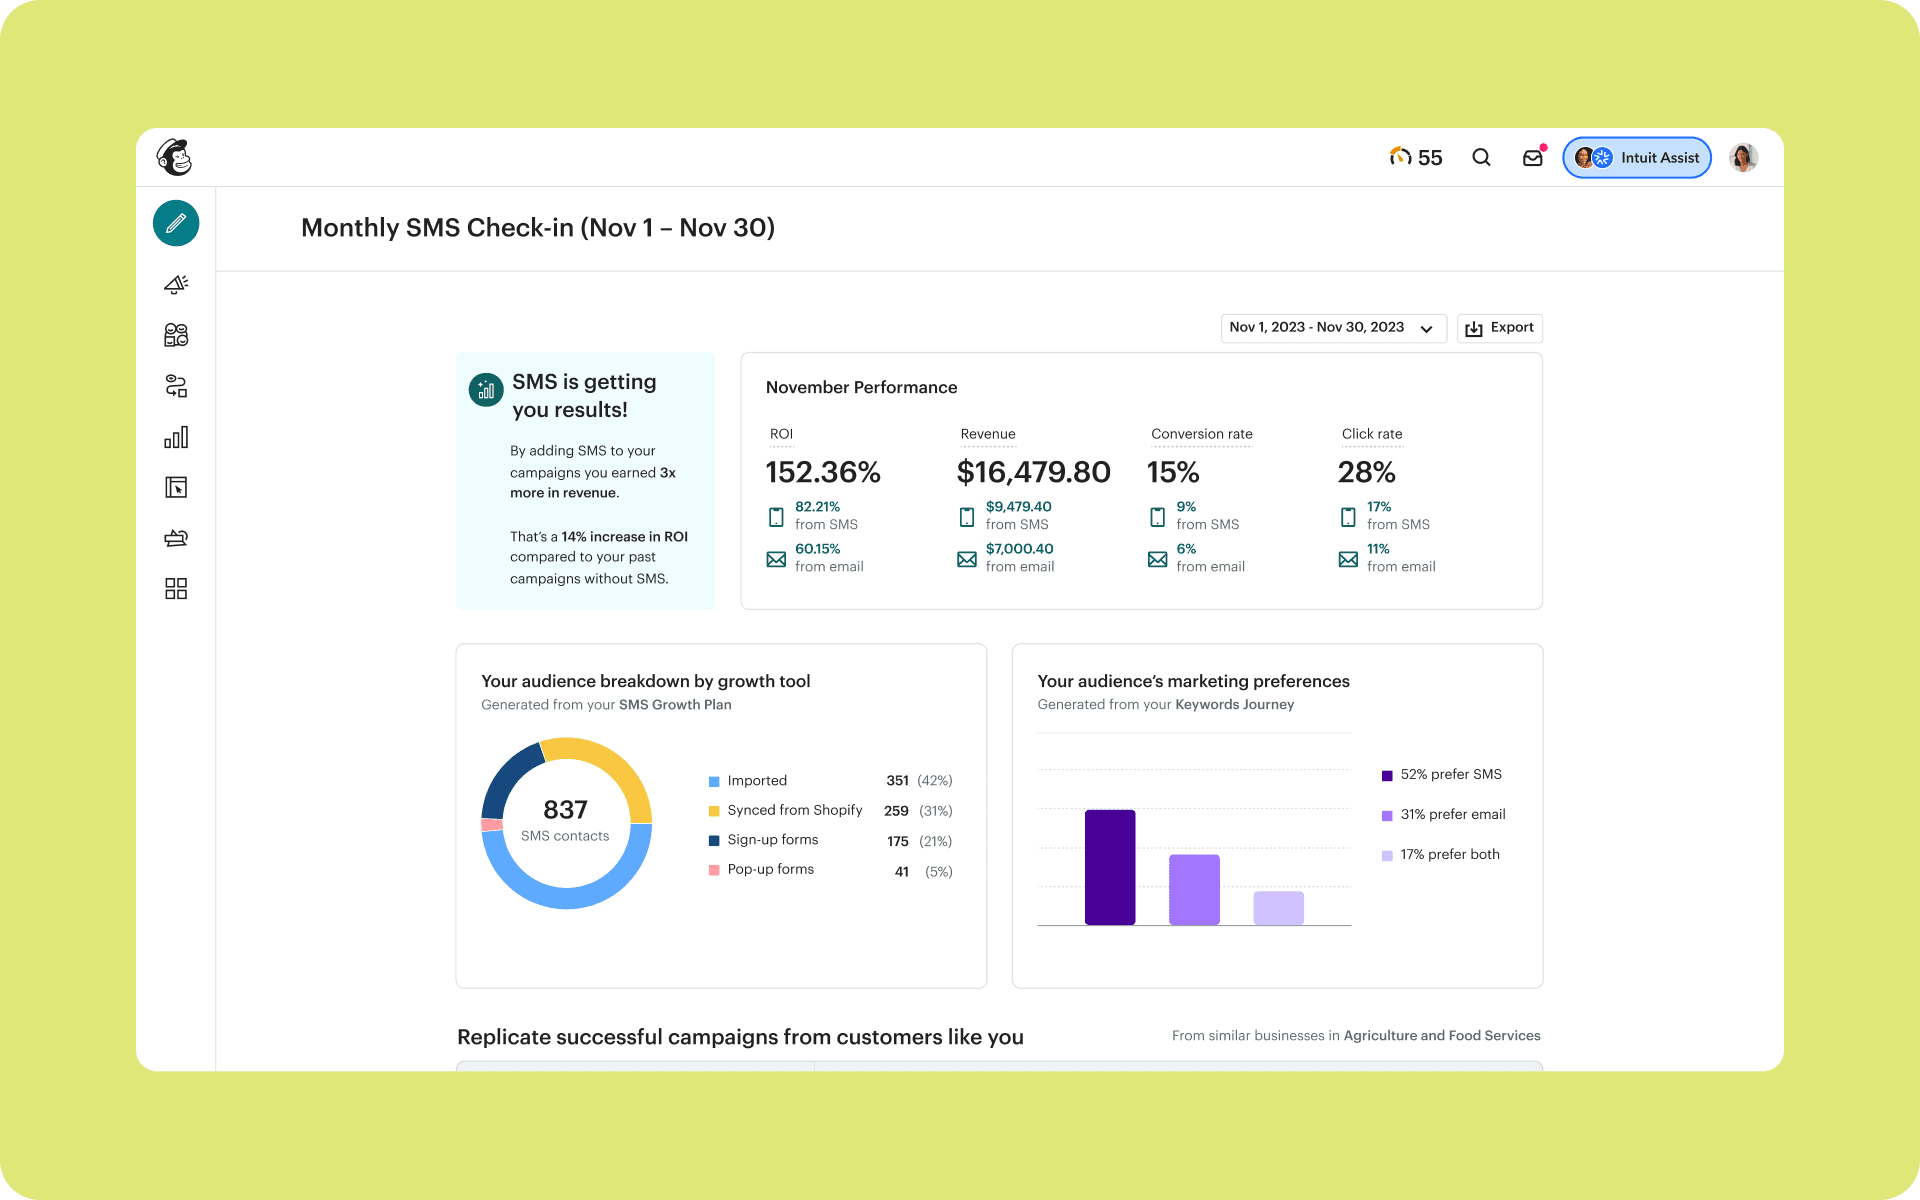
Task: Click the Export button
Action: pyautogui.click(x=1499, y=328)
